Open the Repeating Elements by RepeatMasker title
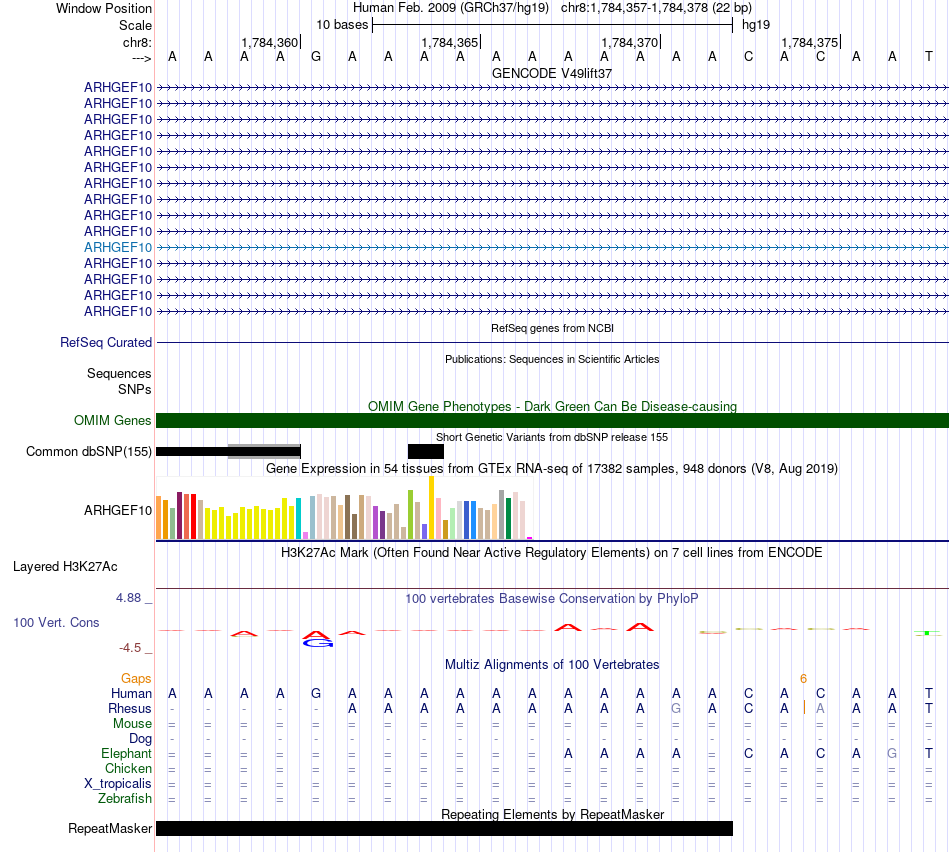The width and height of the screenshot is (950, 852). (552, 814)
